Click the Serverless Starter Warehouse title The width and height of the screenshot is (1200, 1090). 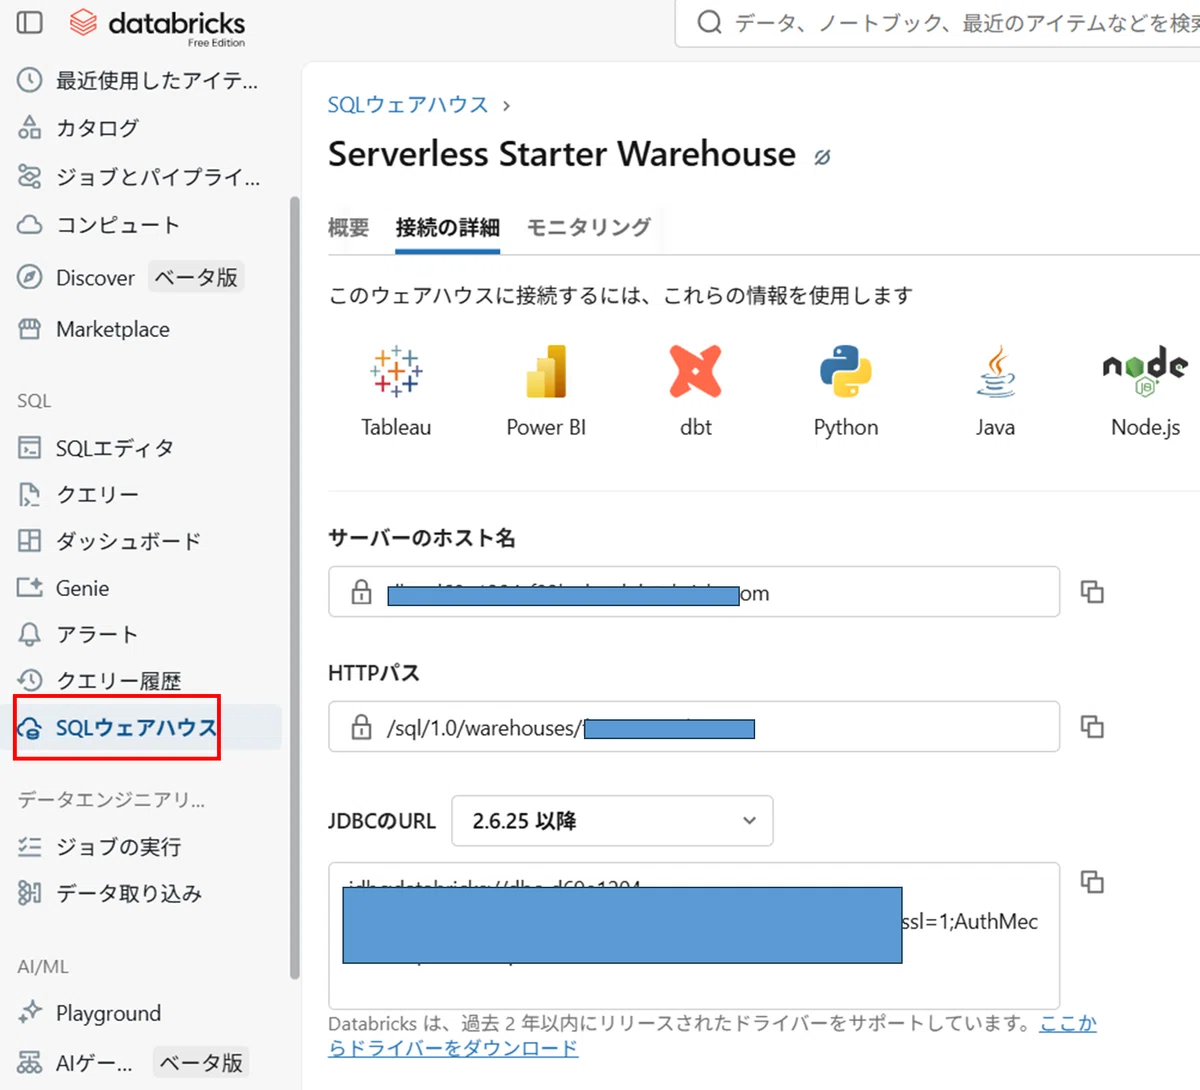click(562, 154)
